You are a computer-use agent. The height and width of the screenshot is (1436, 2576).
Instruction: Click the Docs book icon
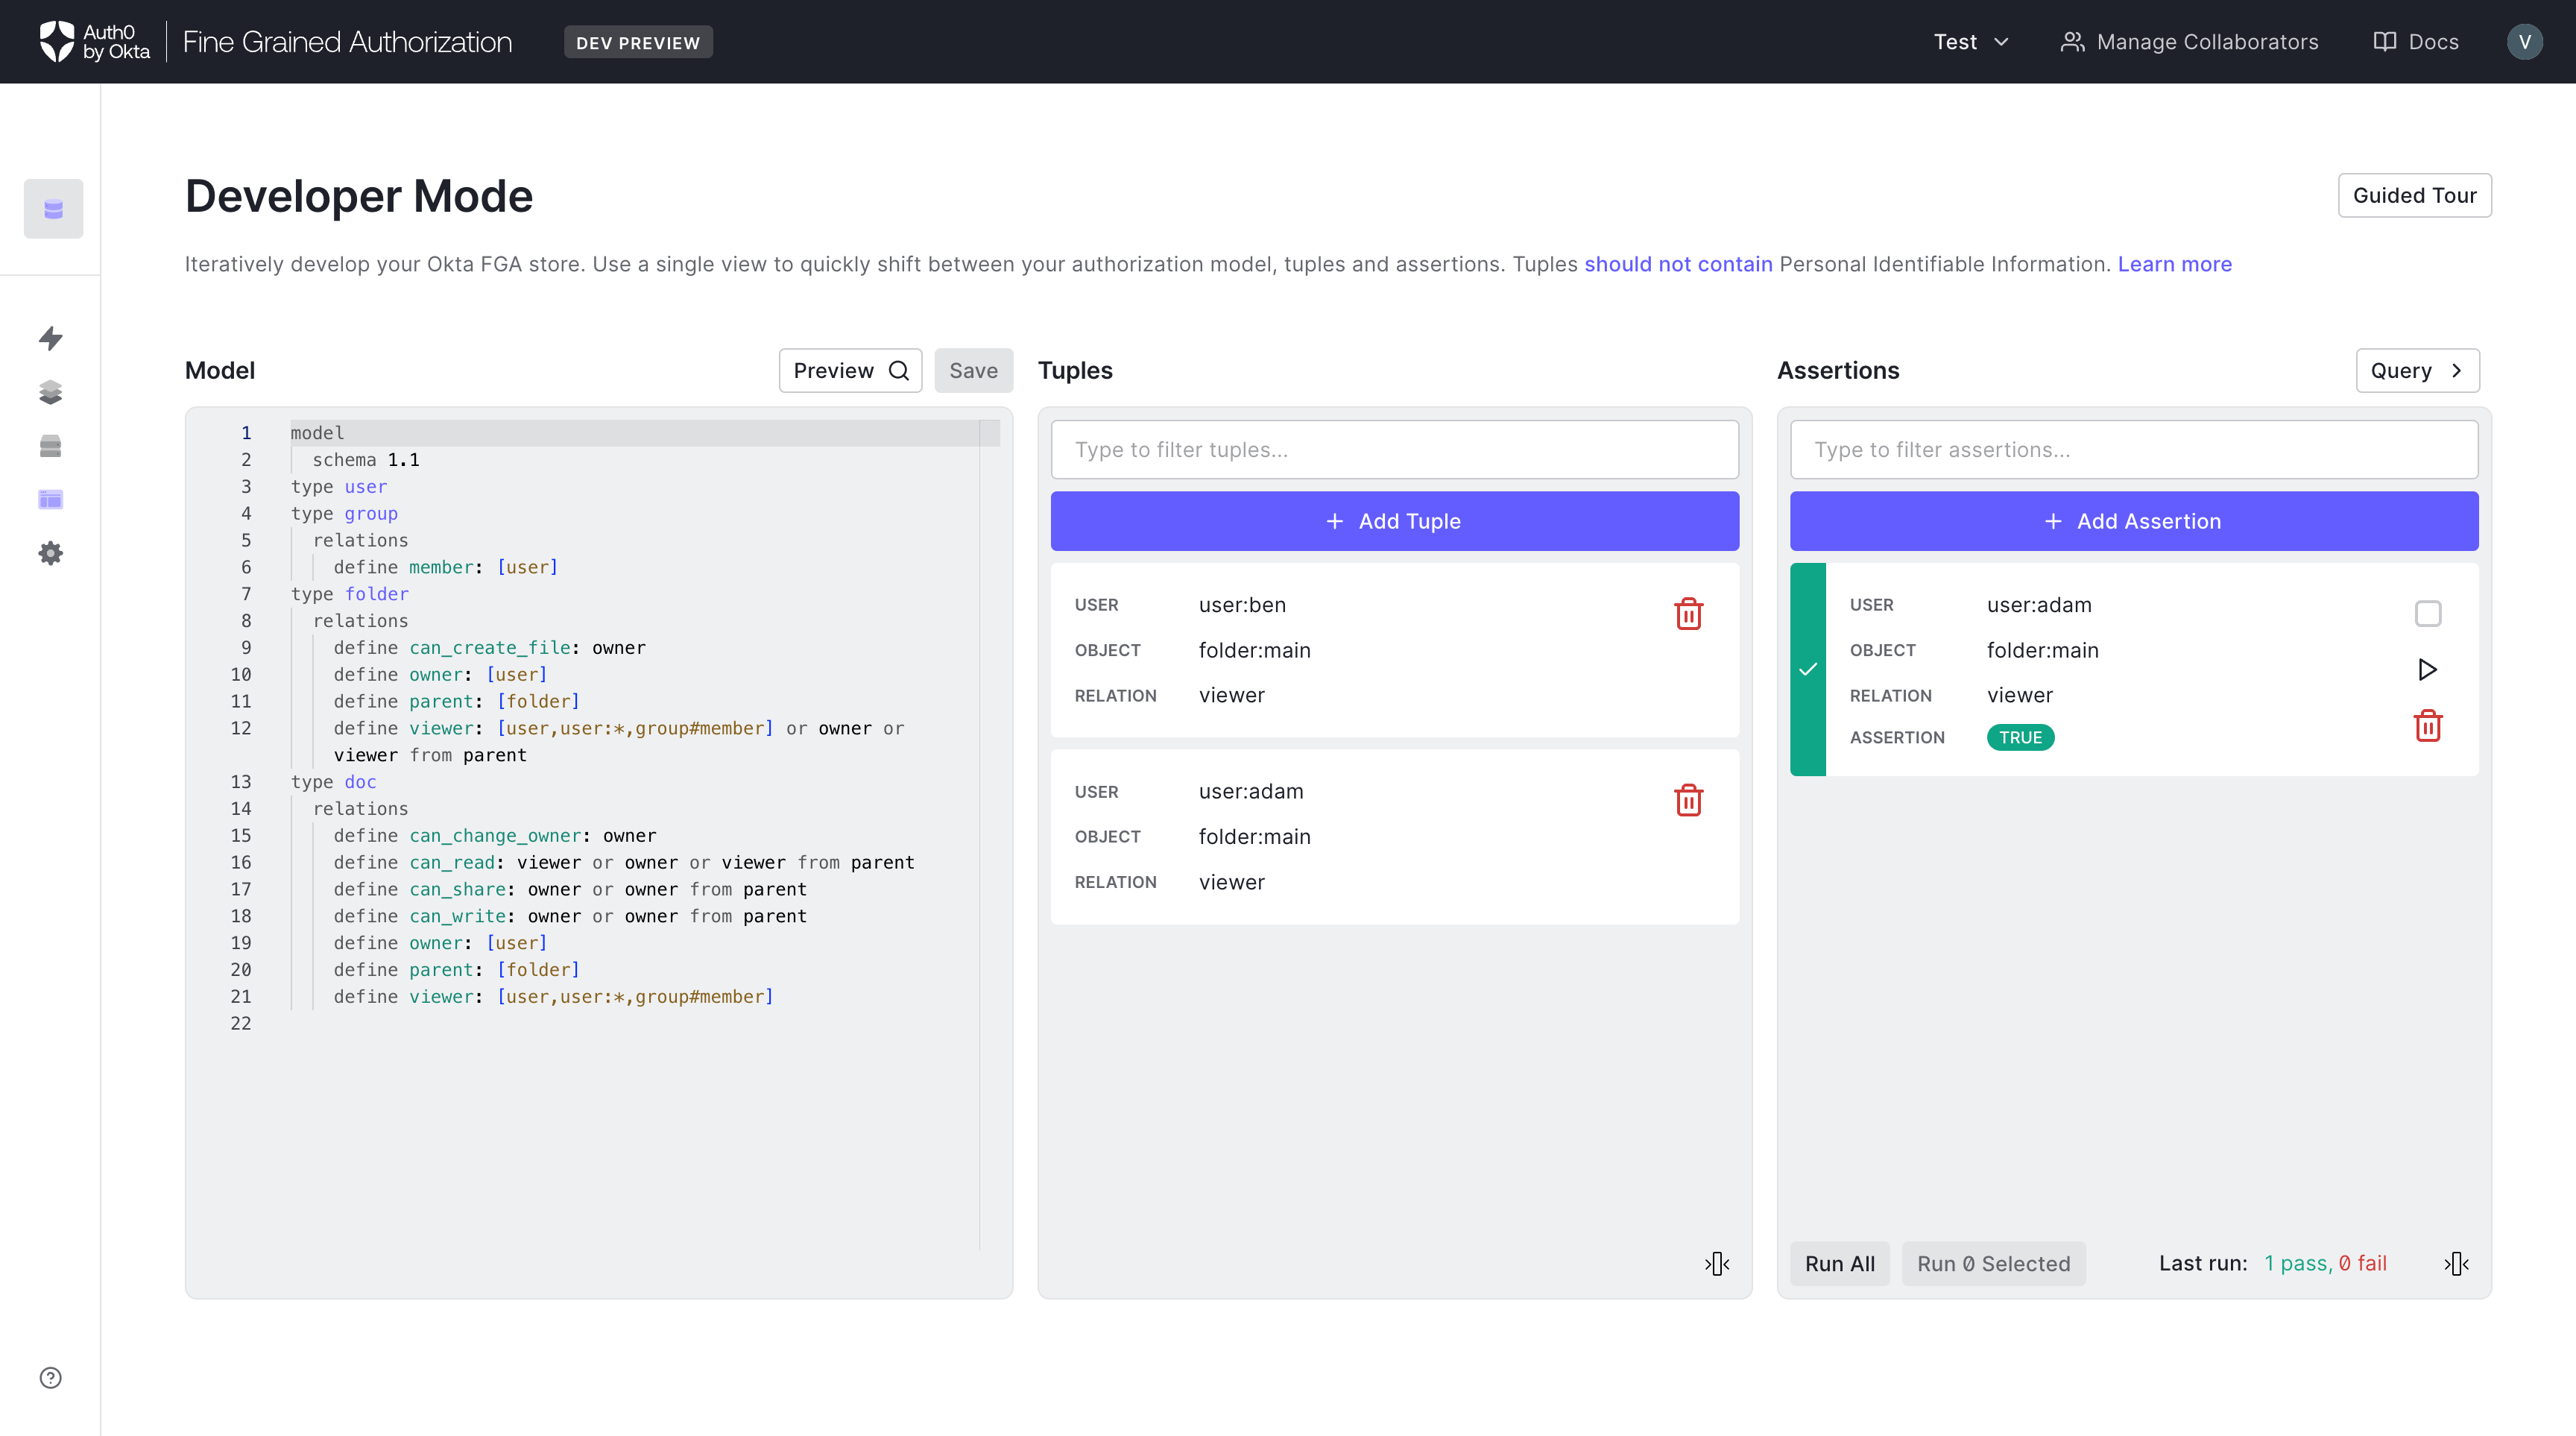pyautogui.click(x=2385, y=42)
